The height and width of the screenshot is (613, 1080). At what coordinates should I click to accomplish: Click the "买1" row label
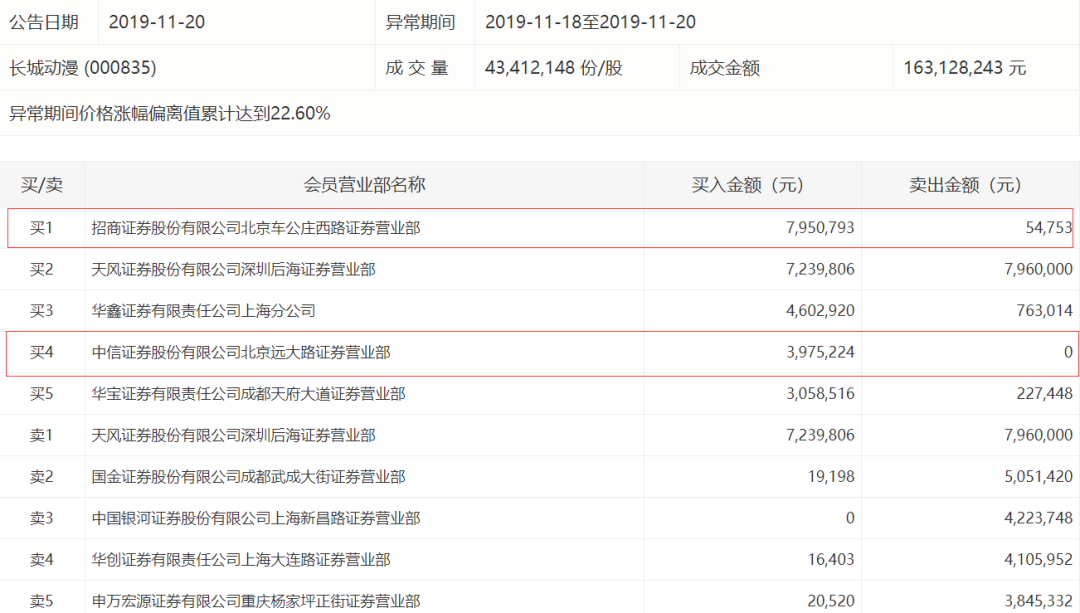click(x=41, y=228)
